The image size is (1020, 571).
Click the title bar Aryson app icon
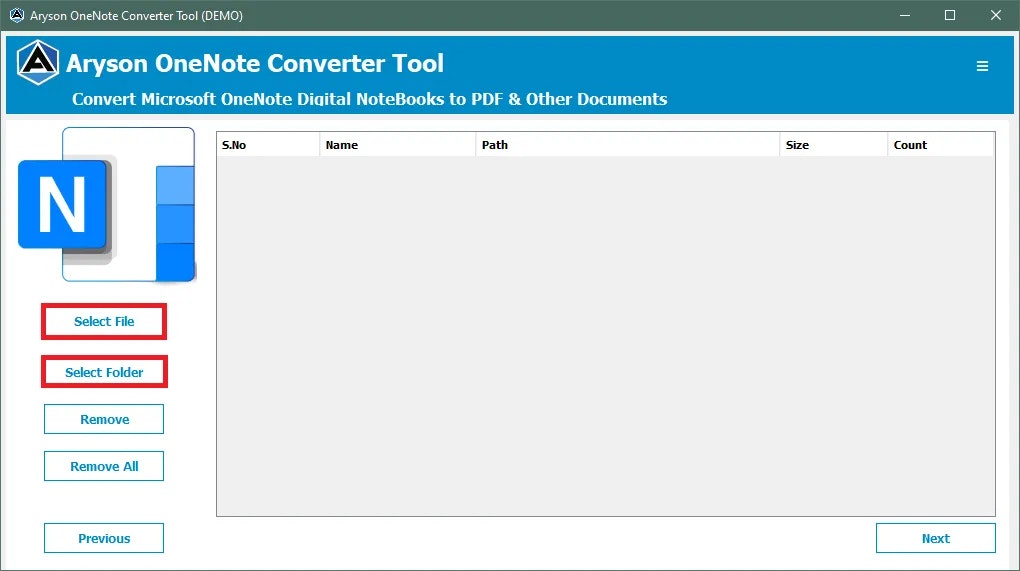pos(17,15)
